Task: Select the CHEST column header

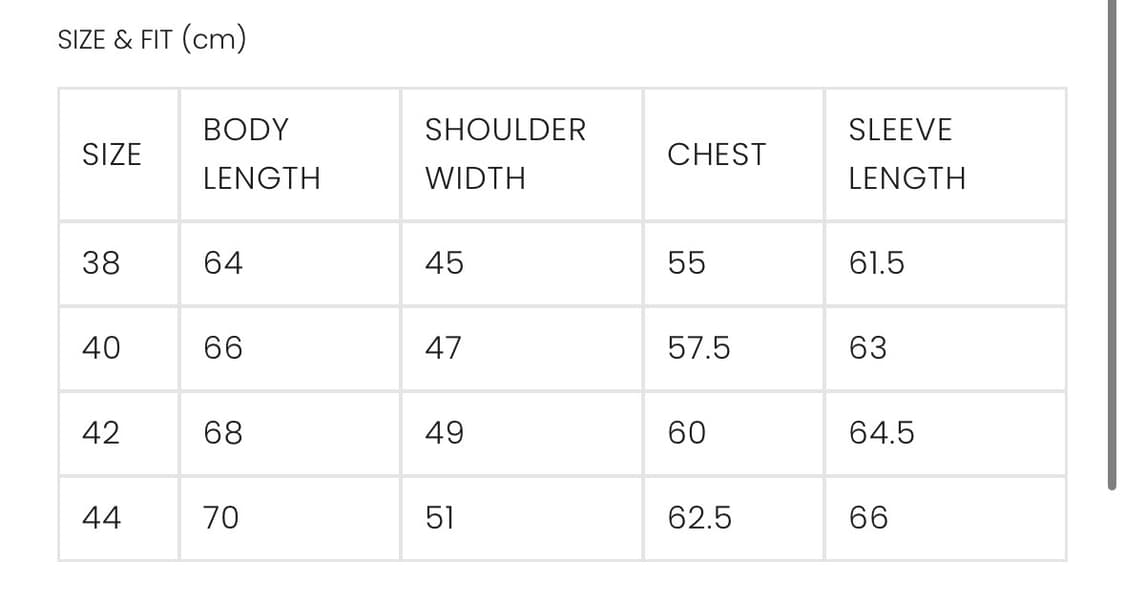Action: (x=716, y=154)
